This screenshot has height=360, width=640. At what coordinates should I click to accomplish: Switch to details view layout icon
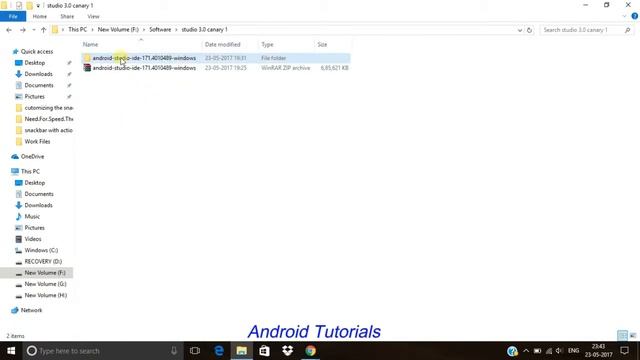tap(622, 336)
